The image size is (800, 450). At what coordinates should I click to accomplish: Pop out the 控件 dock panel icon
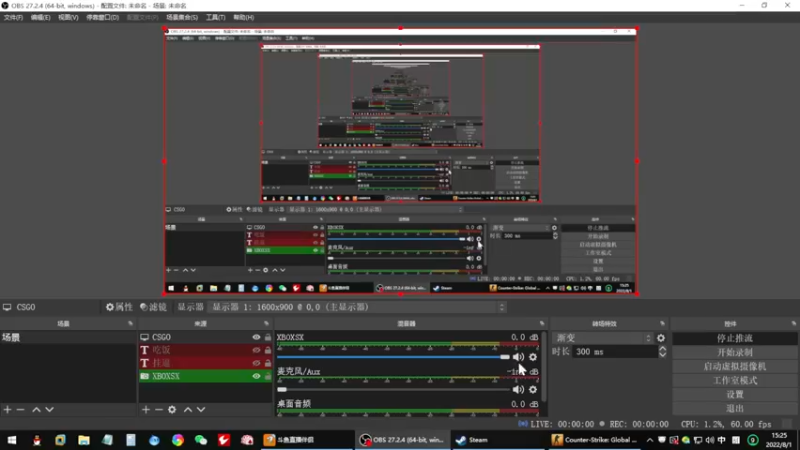(793, 323)
